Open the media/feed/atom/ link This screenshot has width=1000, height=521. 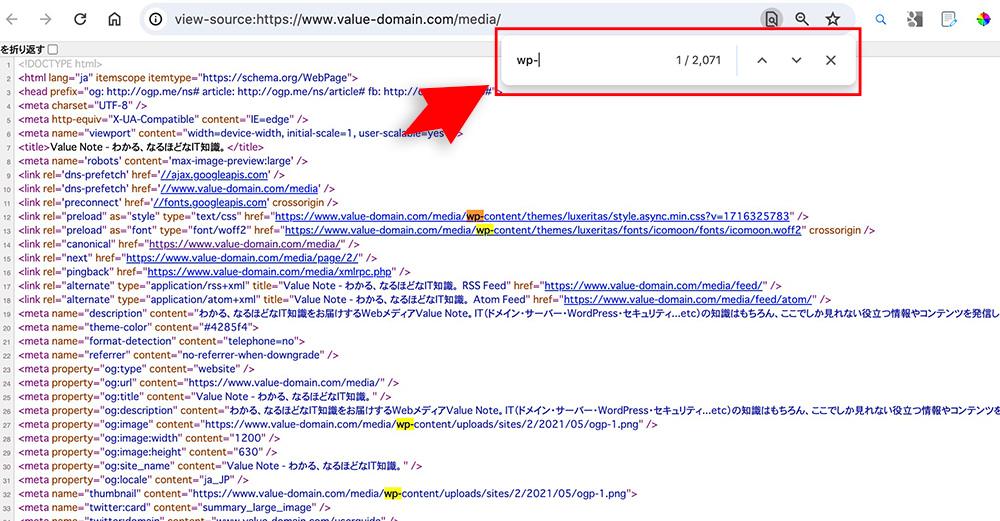point(688,300)
